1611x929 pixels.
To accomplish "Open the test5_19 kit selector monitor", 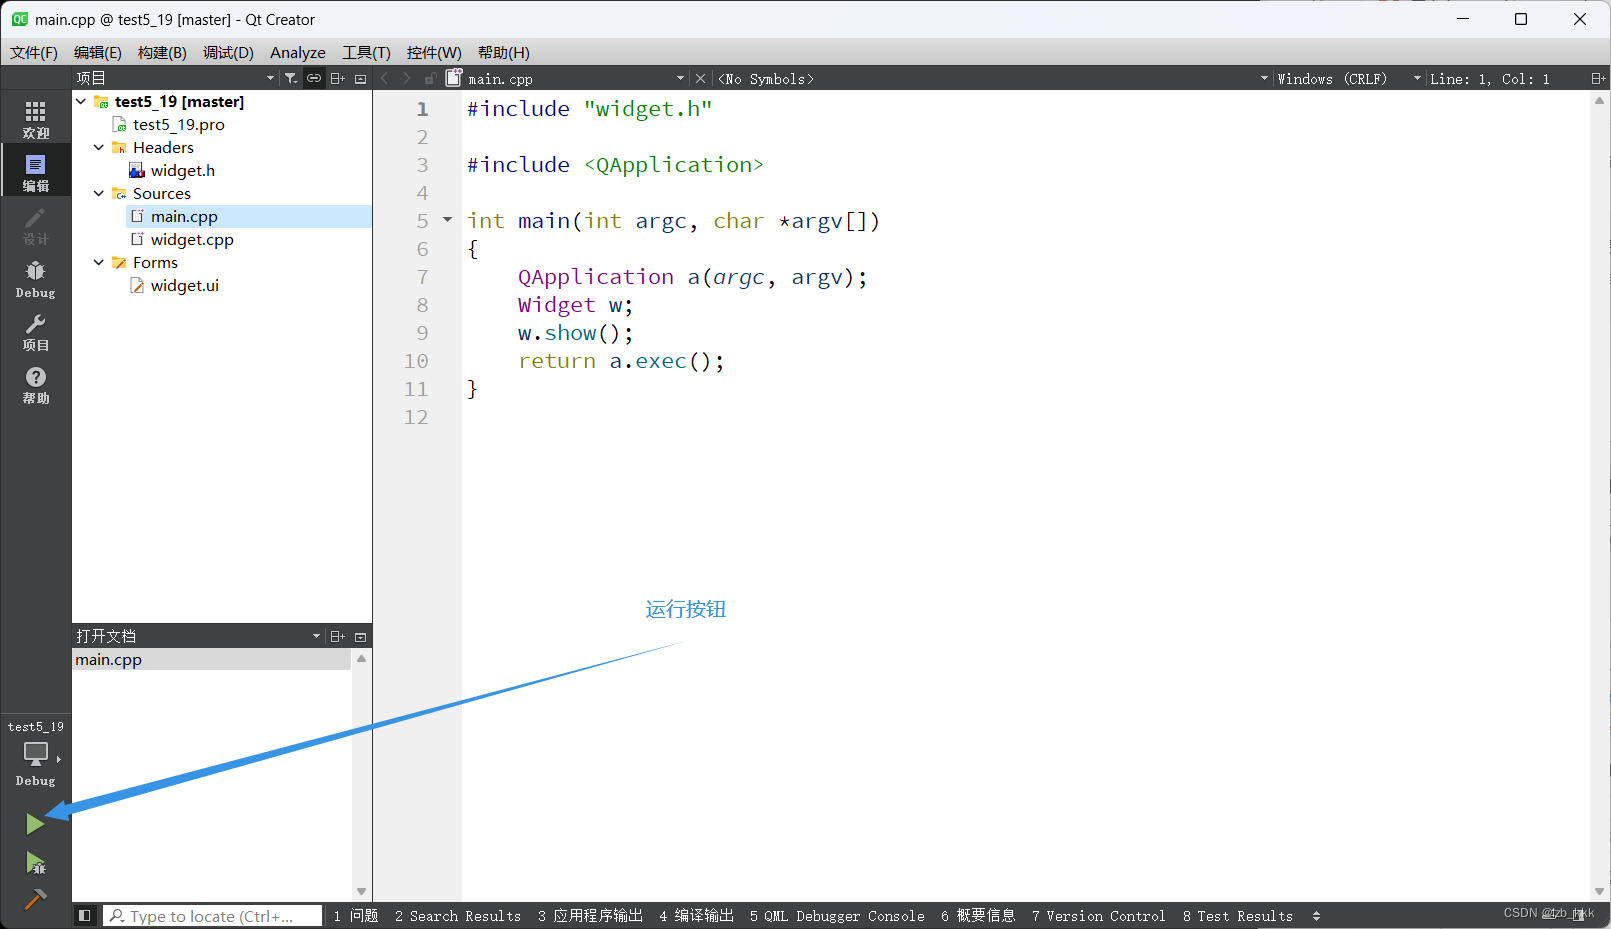I will point(36,753).
